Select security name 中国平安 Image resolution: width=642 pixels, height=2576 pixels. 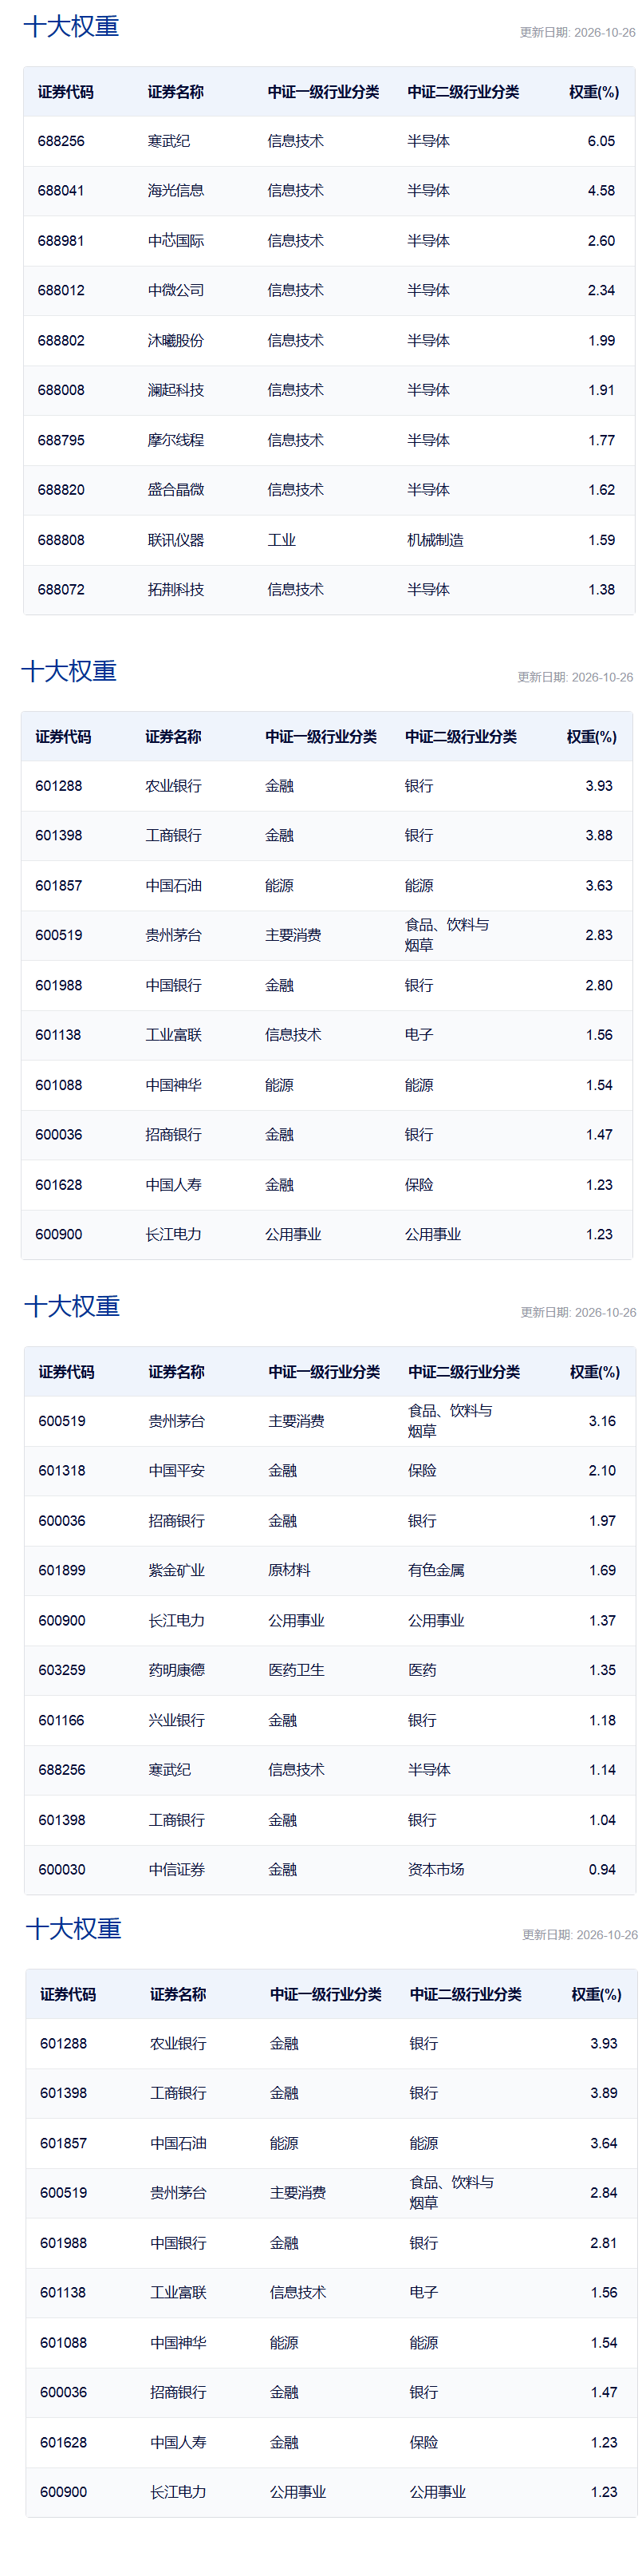[x=177, y=1471]
